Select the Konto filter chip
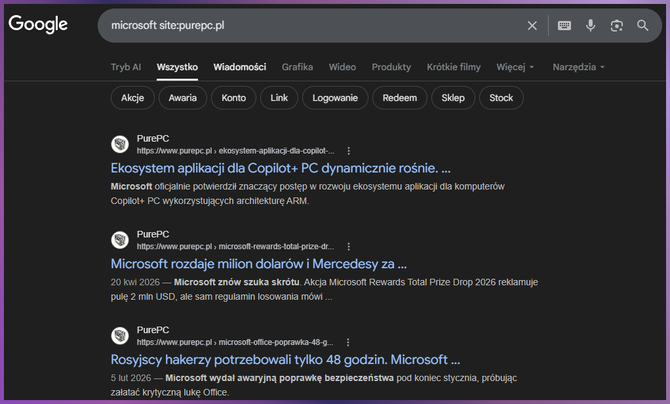The height and width of the screenshot is (404, 670). (x=233, y=98)
